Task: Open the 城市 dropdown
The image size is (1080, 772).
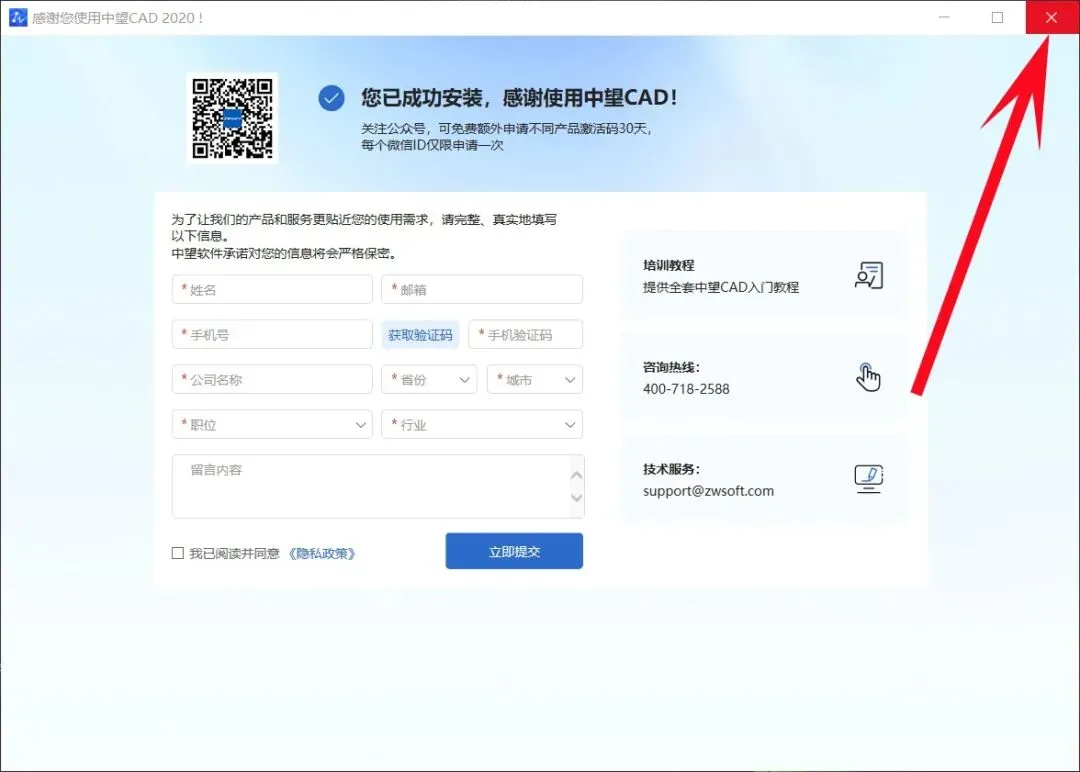Action: (x=534, y=379)
